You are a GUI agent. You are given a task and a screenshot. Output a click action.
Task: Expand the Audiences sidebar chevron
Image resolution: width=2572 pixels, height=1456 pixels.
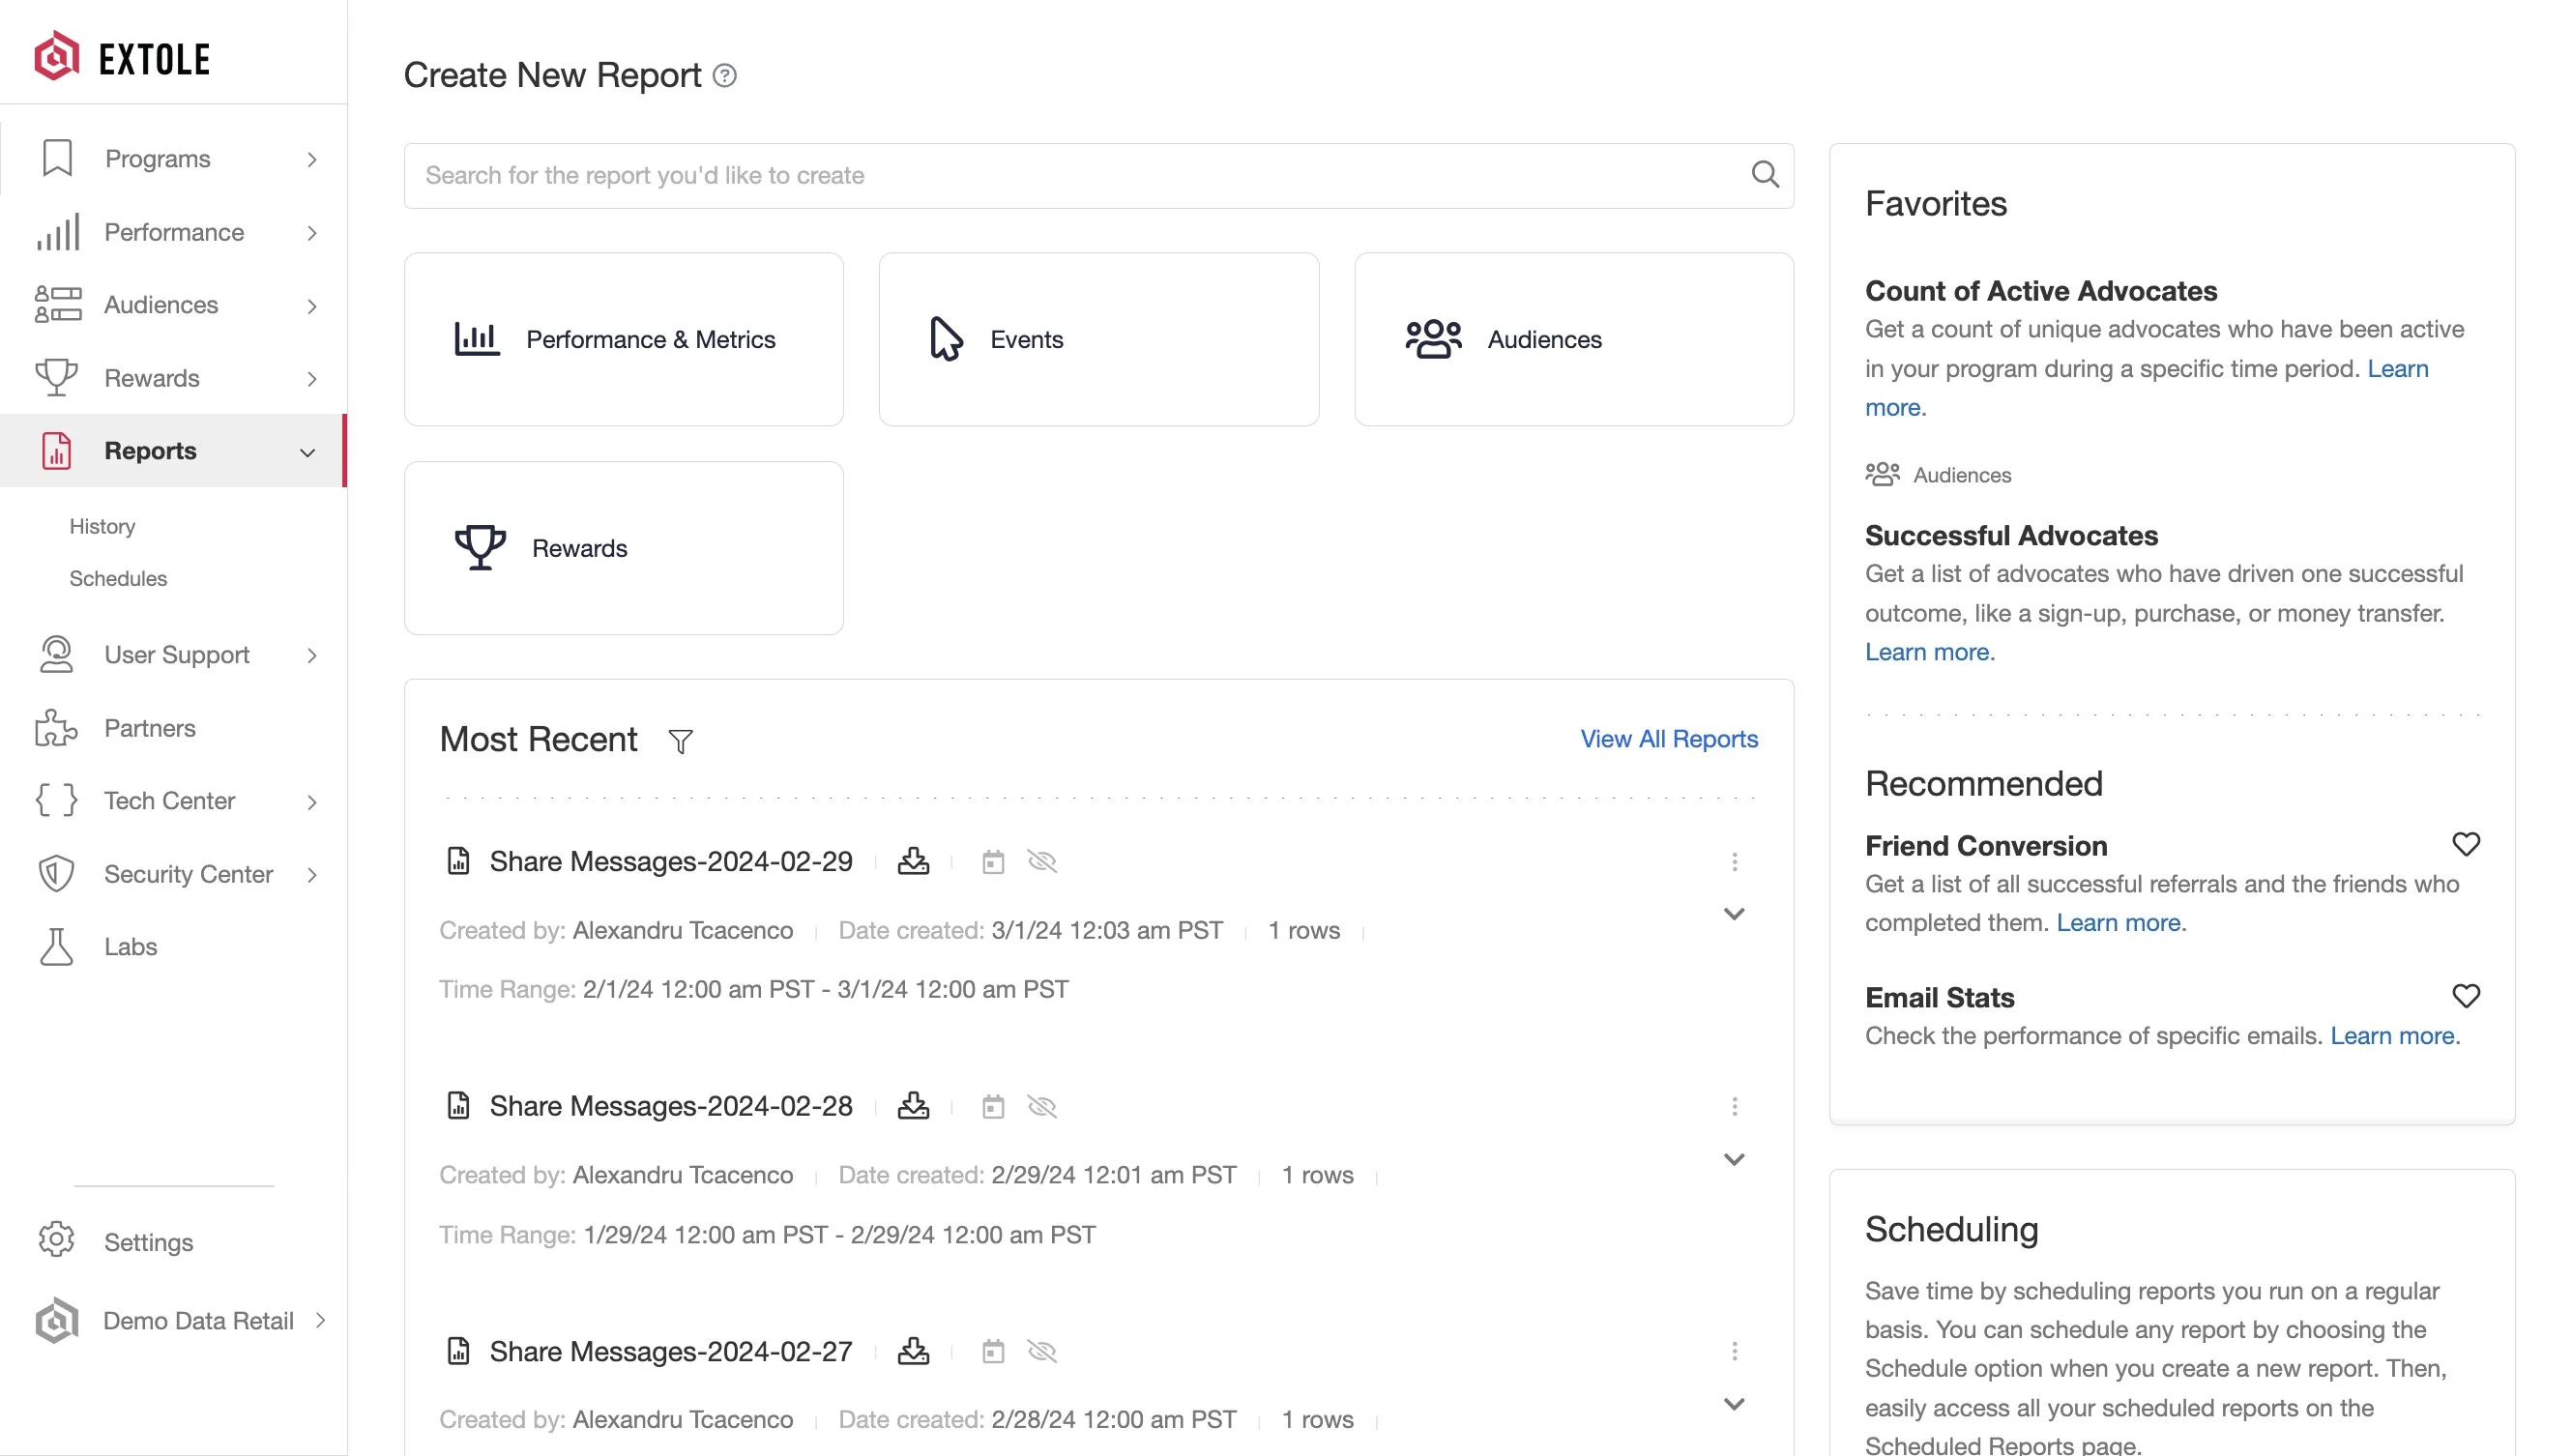tap(312, 306)
